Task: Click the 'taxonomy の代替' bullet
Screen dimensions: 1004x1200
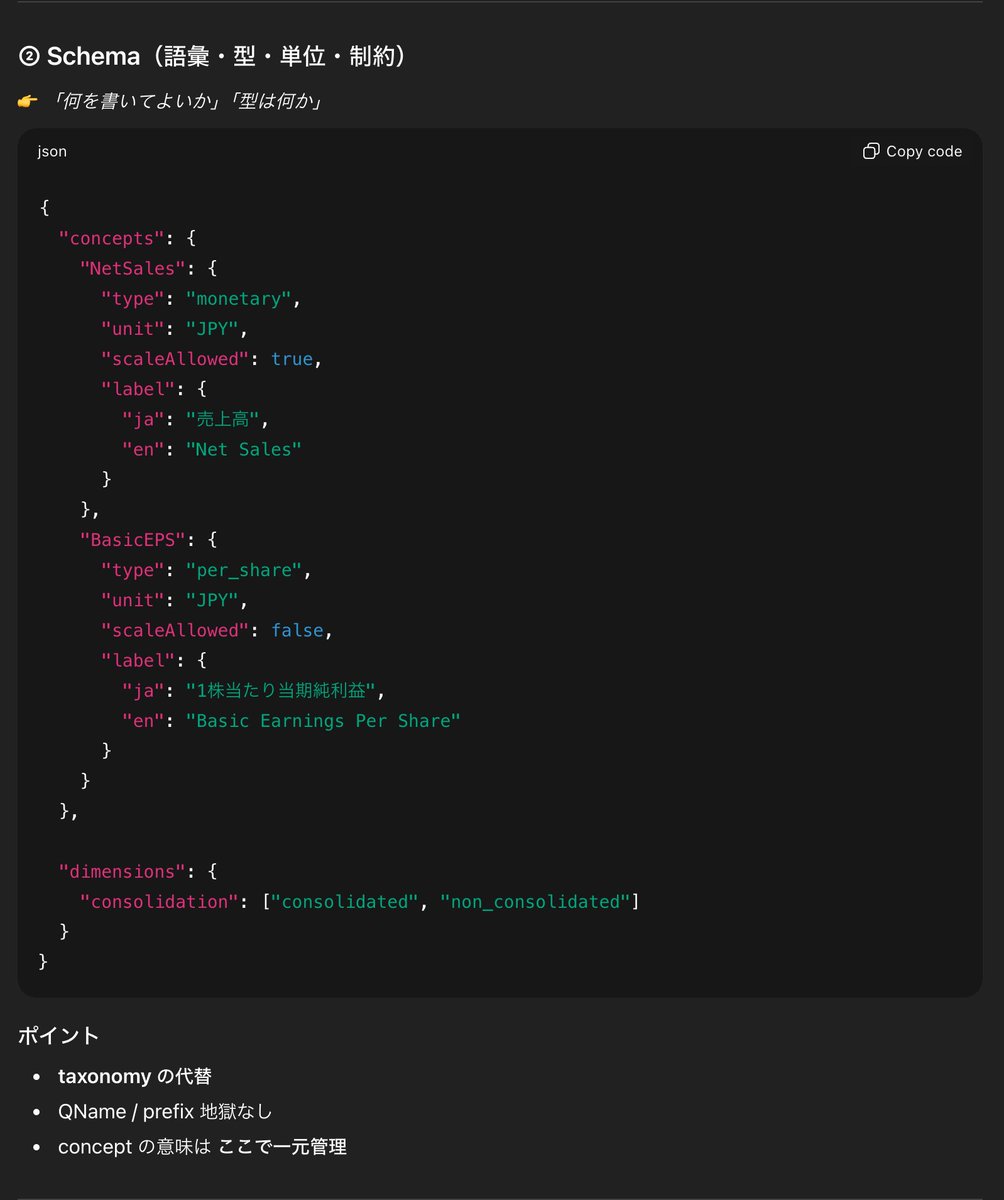Action: click(135, 1076)
